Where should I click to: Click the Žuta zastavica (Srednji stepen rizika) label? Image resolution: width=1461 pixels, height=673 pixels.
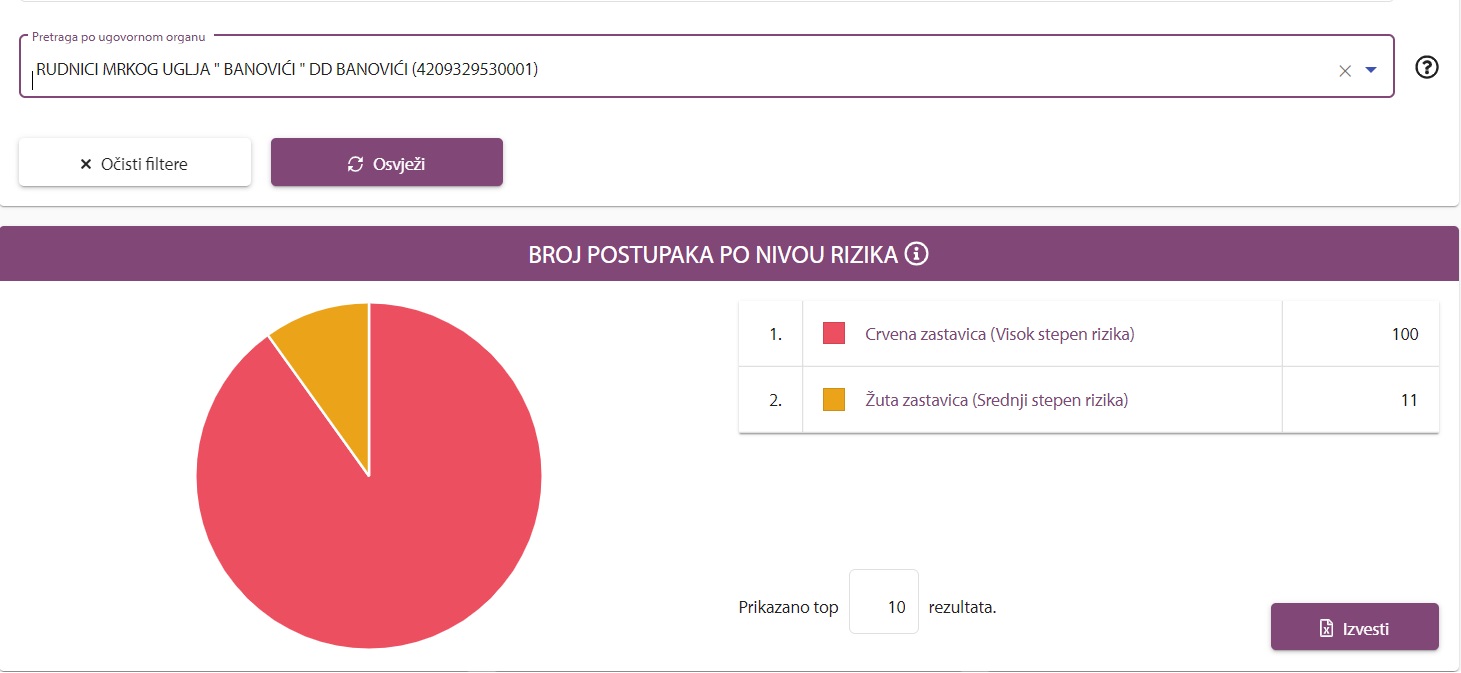pos(996,400)
